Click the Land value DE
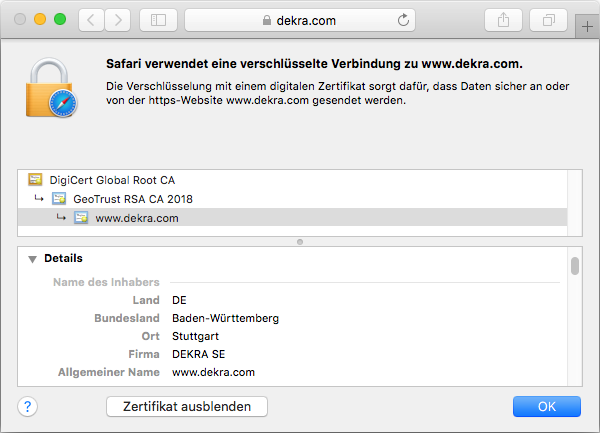The image size is (600, 433). (179, 300)
